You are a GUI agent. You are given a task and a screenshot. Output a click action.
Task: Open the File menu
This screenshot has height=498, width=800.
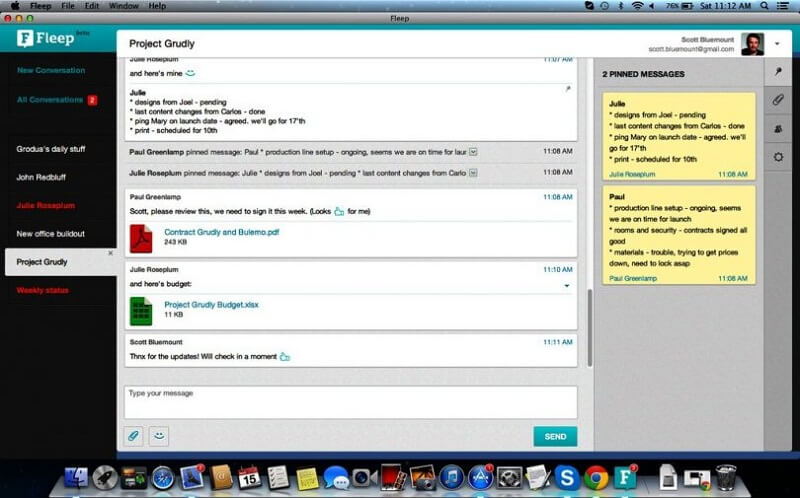tap(67, 6)
